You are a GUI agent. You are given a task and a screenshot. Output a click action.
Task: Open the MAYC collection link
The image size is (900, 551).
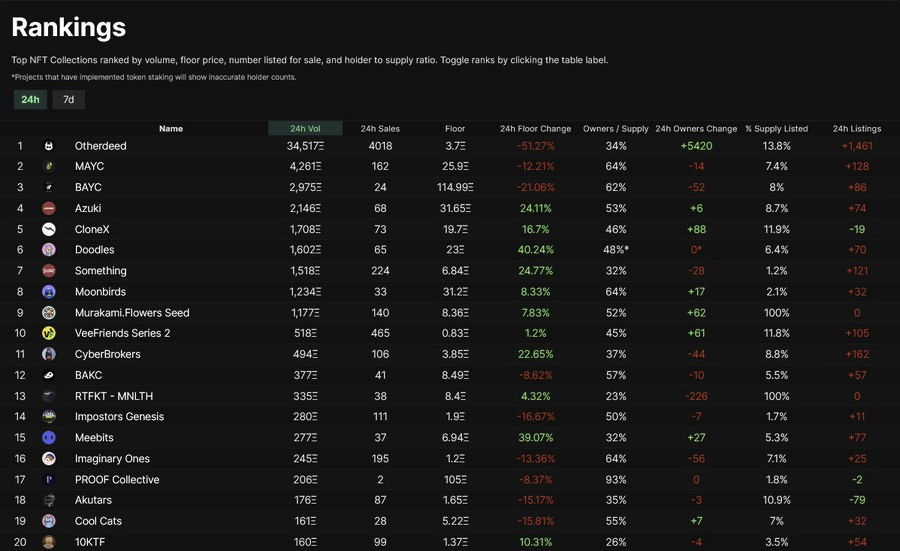tap(90, 166)
